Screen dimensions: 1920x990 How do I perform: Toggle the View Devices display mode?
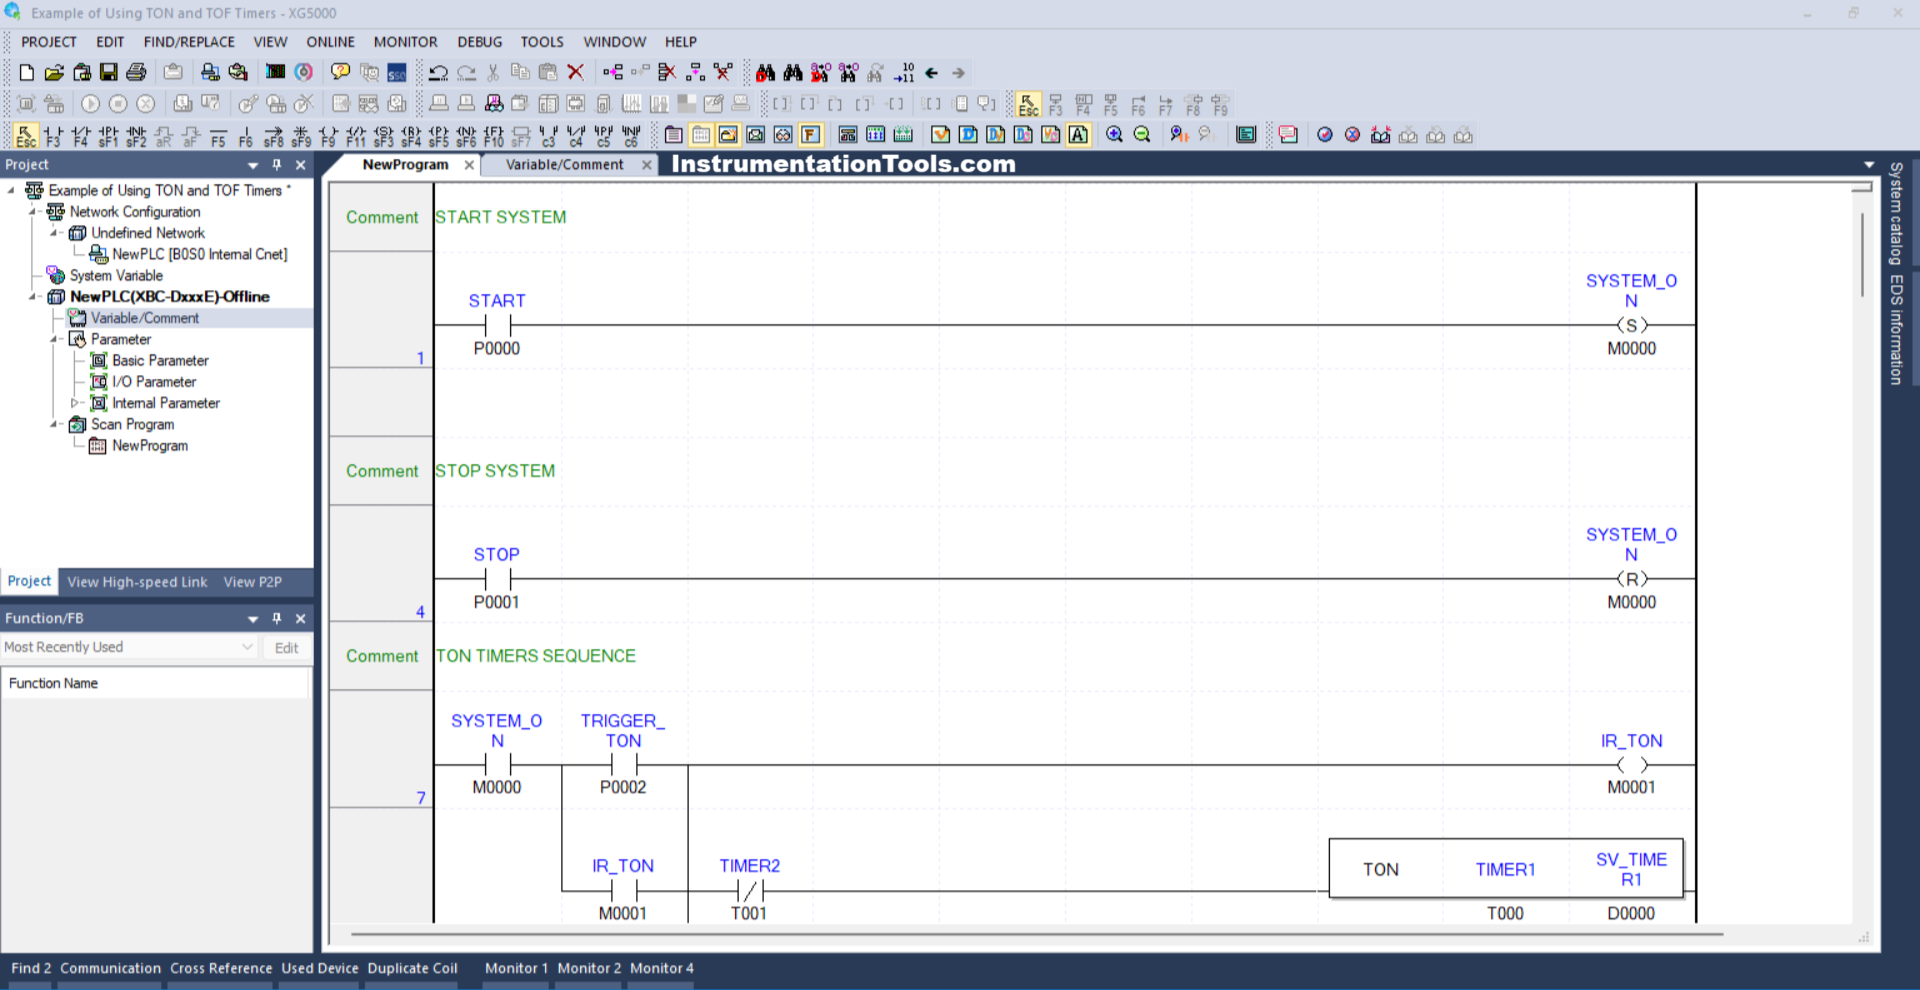coord(968,135)
